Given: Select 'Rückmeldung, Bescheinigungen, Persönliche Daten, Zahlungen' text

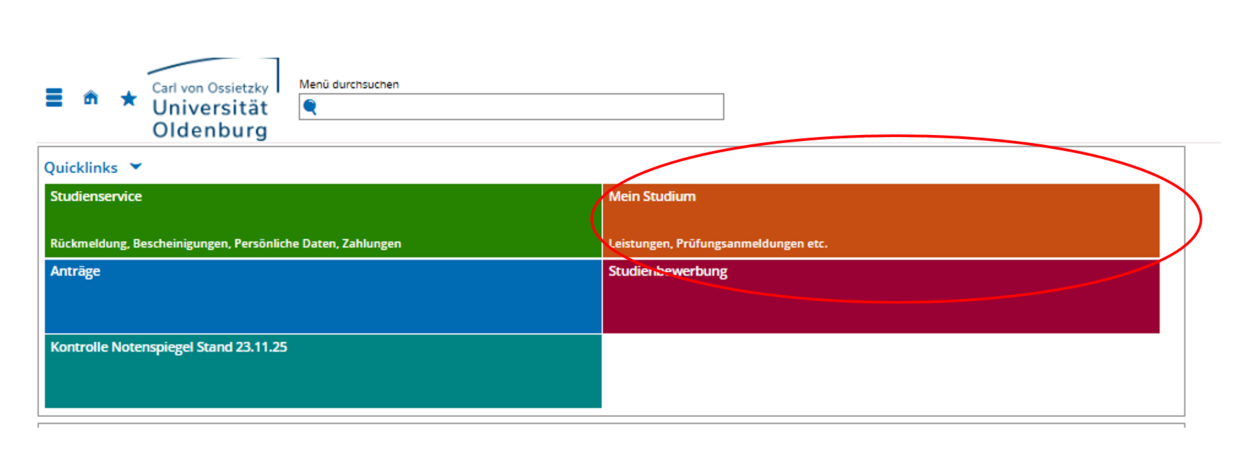Looking at the screenshot, I should (x=226, y=243).
